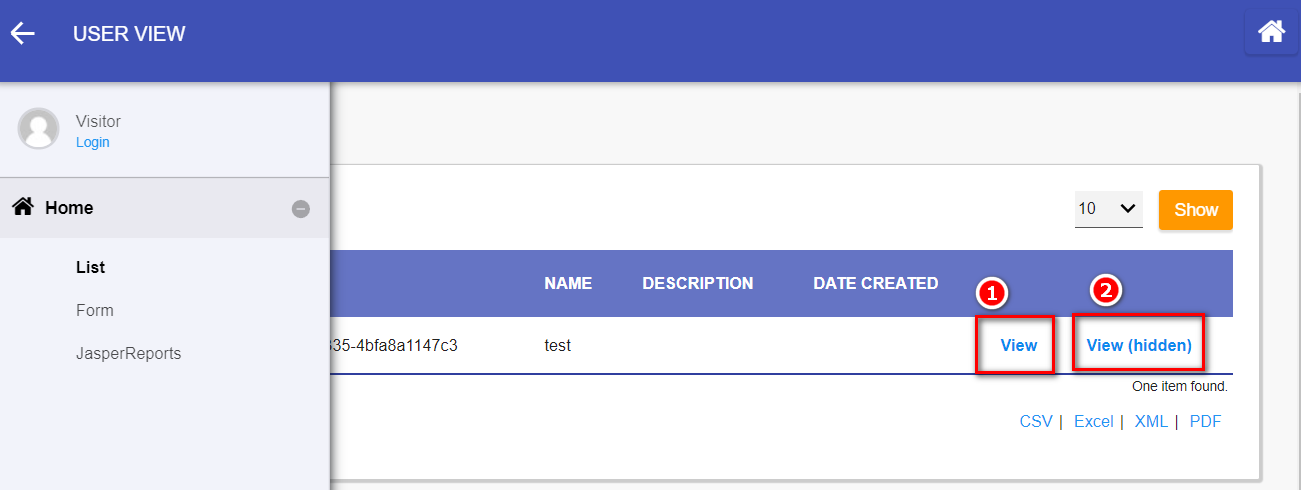Click the Login link
The width and height of the screenshot is (1301, 490).
pyautogui.click(x=93, y=142)
